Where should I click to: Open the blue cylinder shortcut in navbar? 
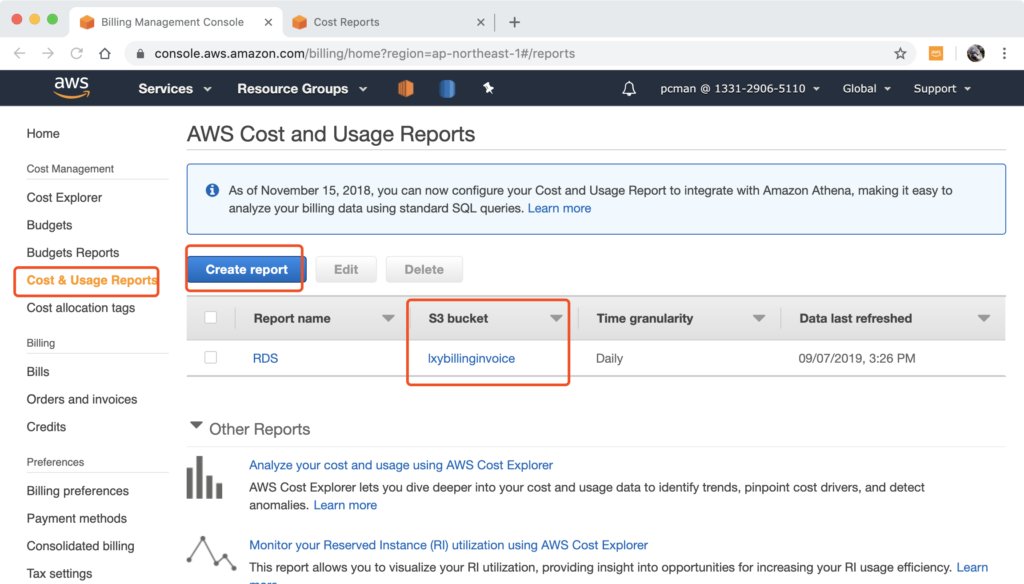[x=447, y=88]
